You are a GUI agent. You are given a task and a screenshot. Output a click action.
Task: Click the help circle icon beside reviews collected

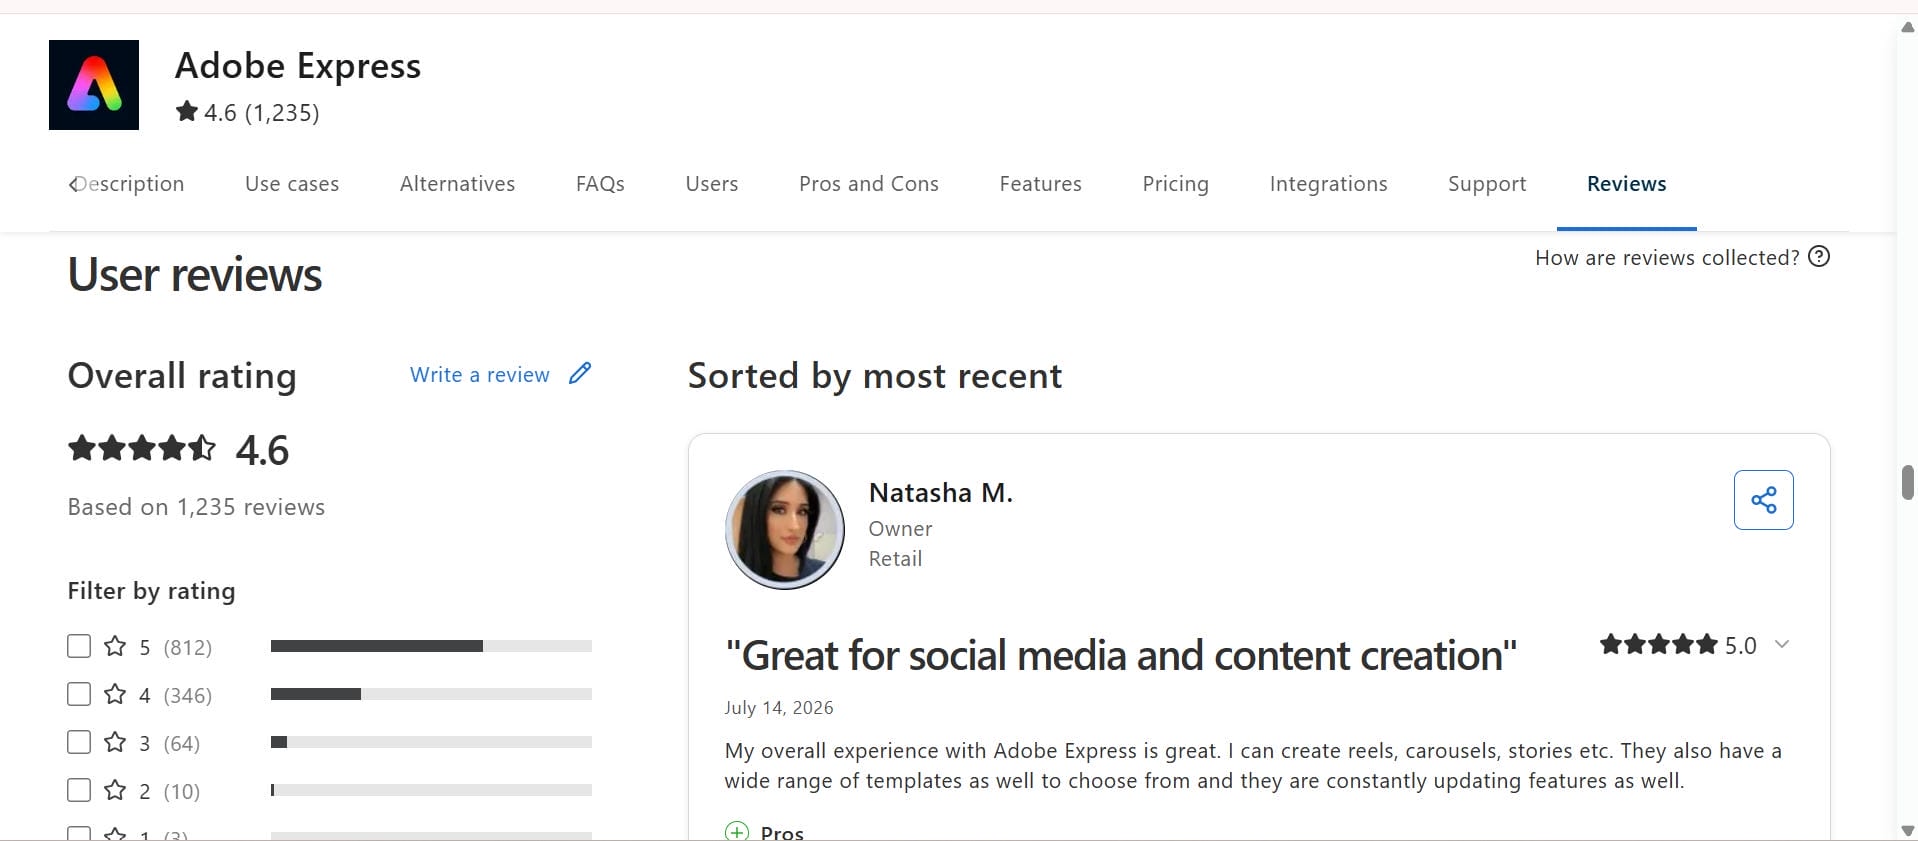[x=1819, y=257]
